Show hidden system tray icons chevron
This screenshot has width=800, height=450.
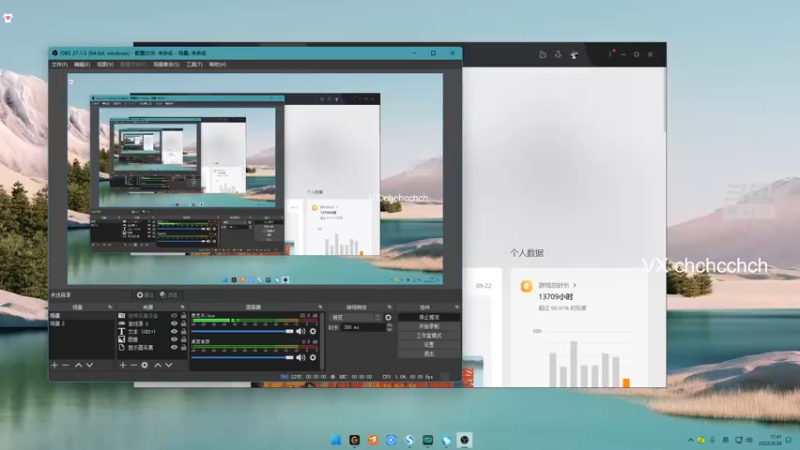click(x=690, y=440)
